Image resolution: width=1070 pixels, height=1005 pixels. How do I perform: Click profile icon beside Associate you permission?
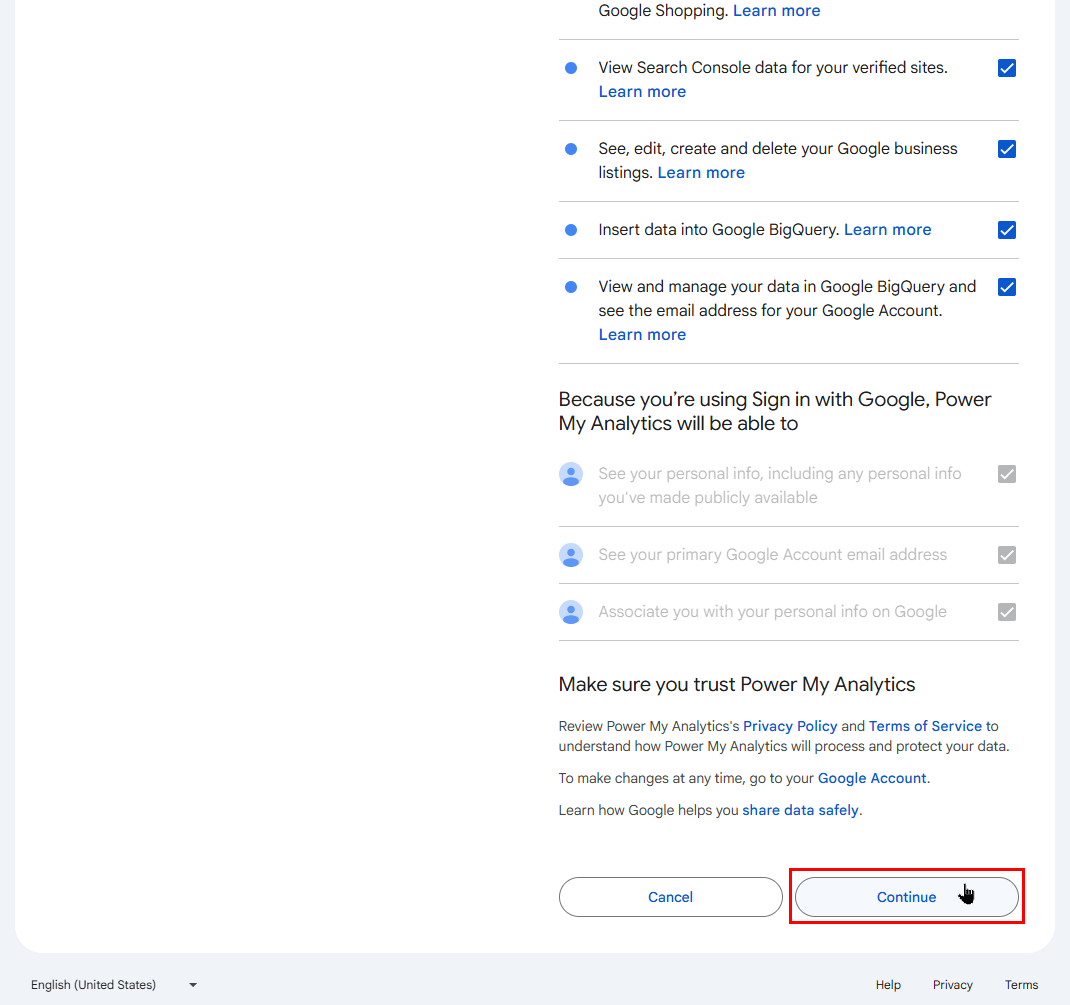tap(571, 612)
